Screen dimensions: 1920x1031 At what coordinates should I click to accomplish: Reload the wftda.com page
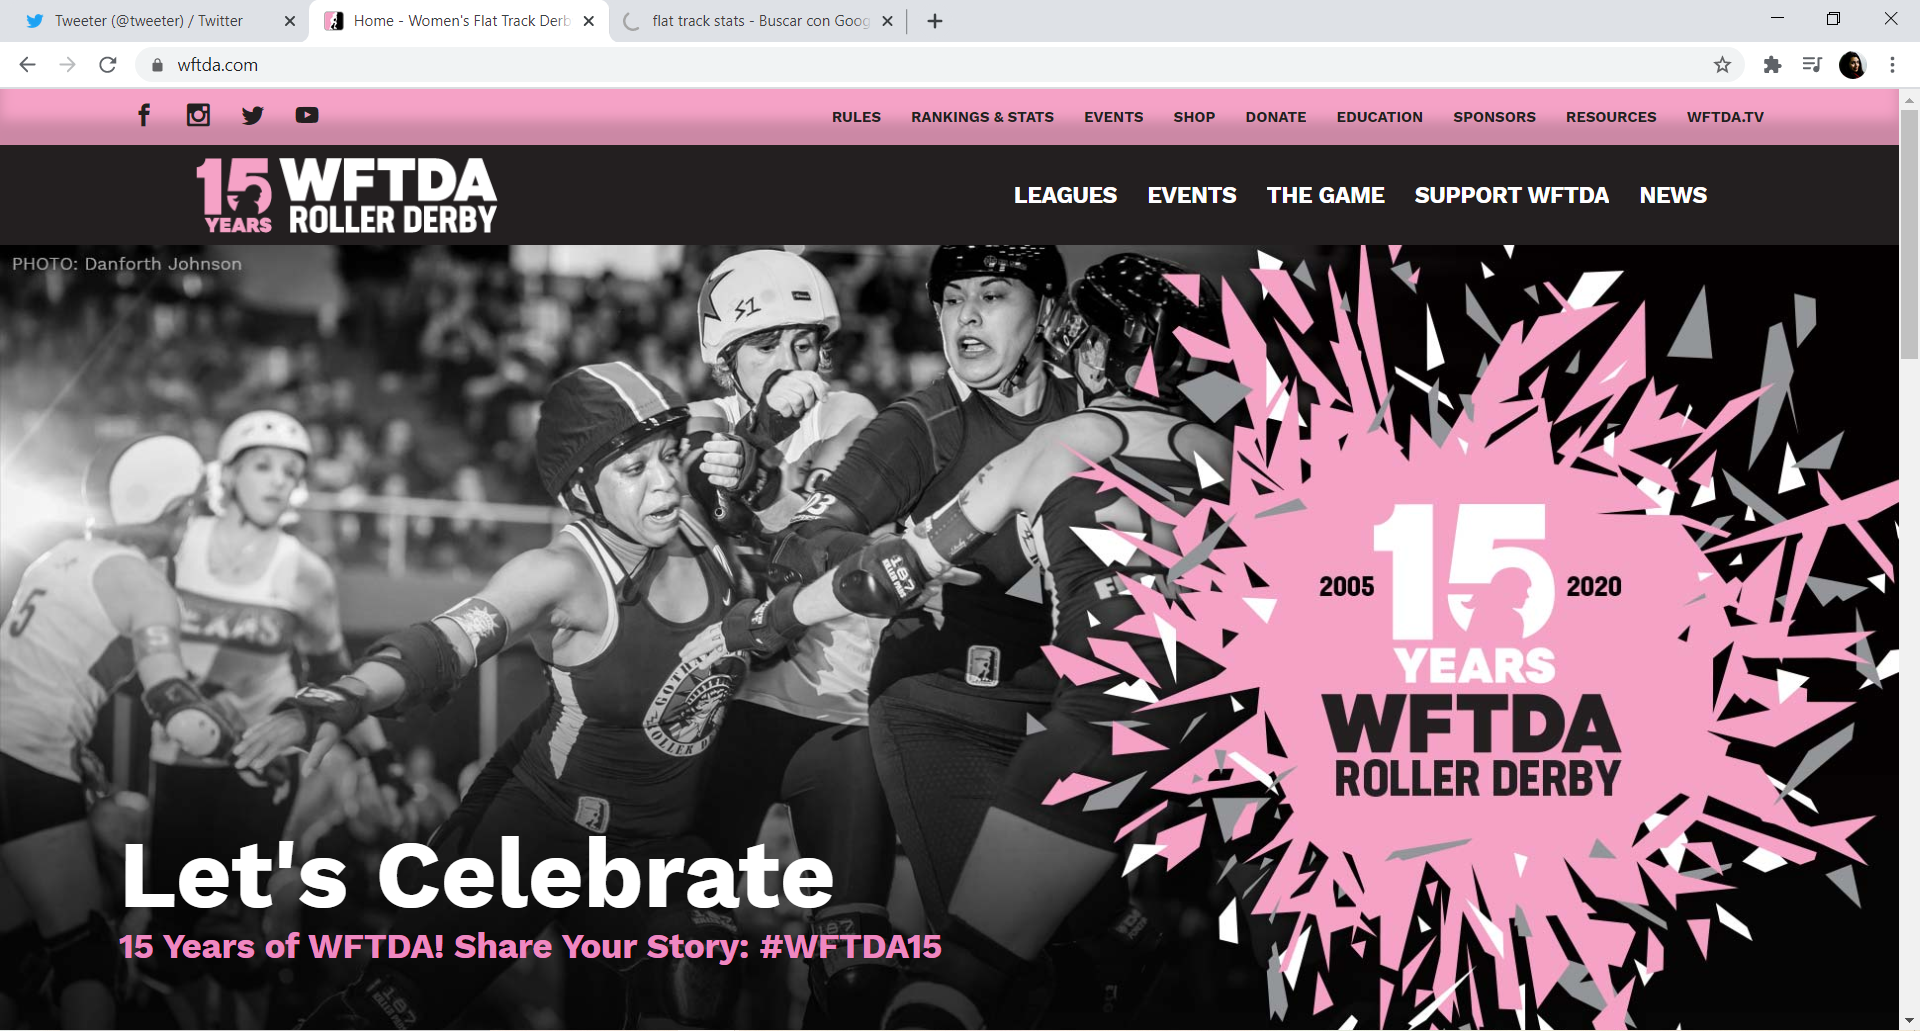click(x=108, y=65)
